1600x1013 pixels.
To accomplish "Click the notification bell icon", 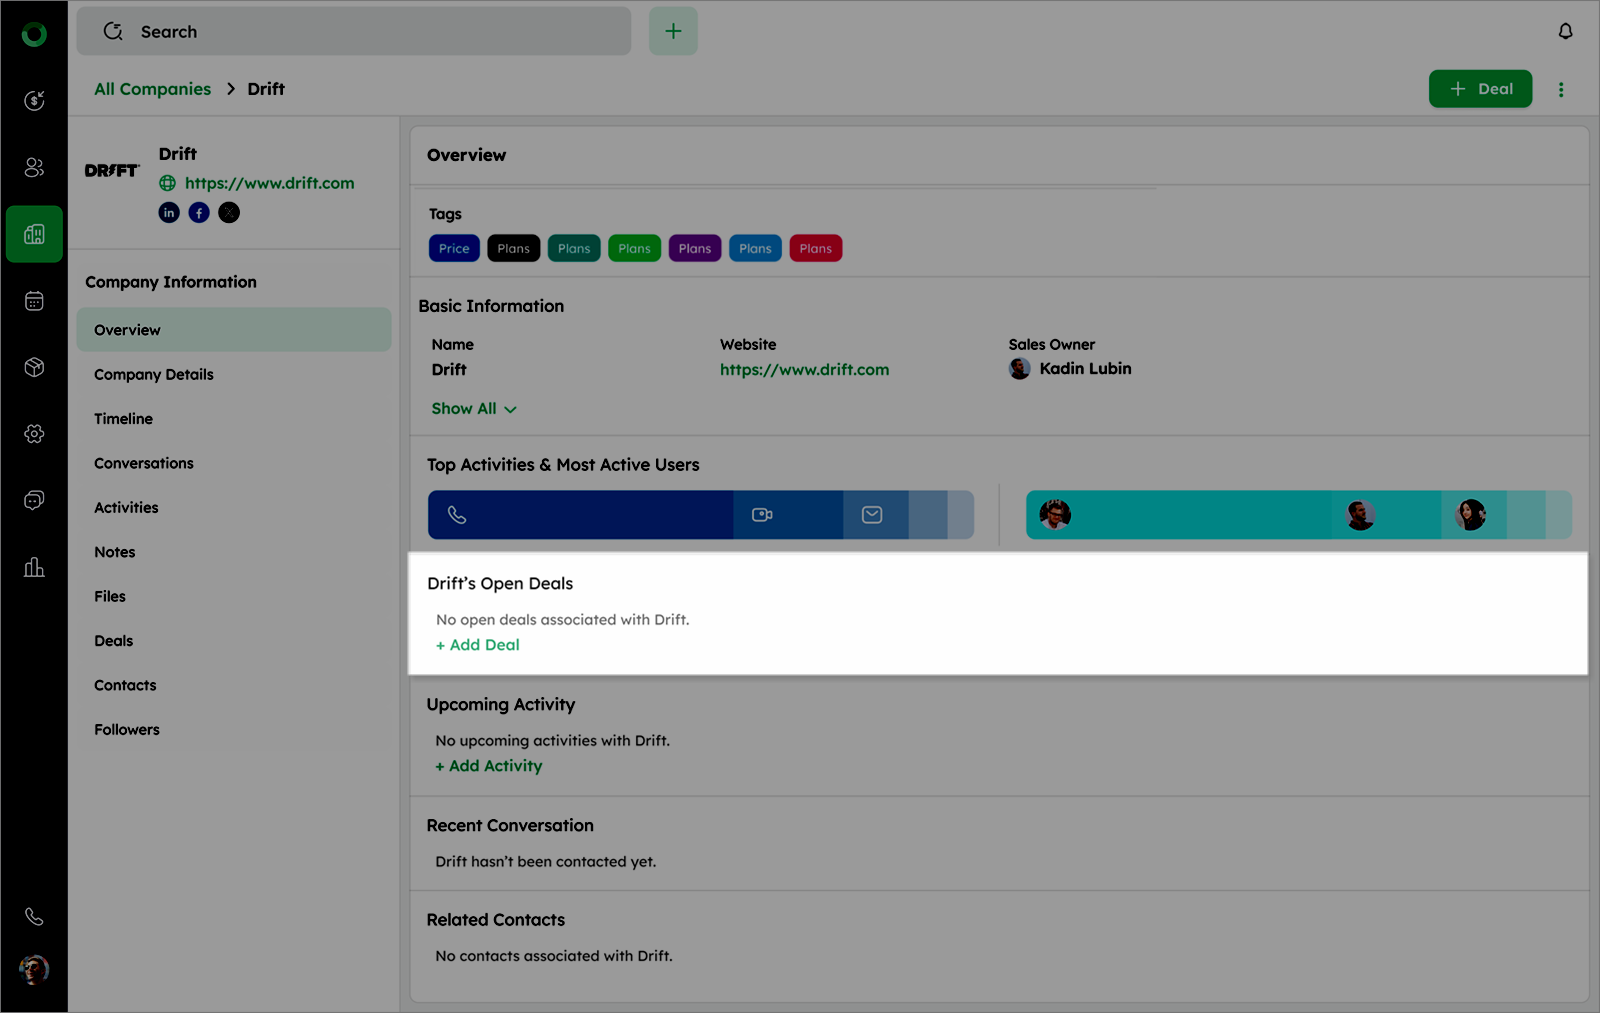I will coord(1565,32).
